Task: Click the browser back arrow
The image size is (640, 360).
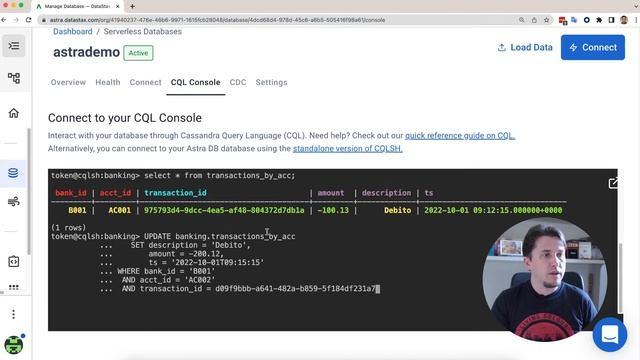Action: pos(4,20)
